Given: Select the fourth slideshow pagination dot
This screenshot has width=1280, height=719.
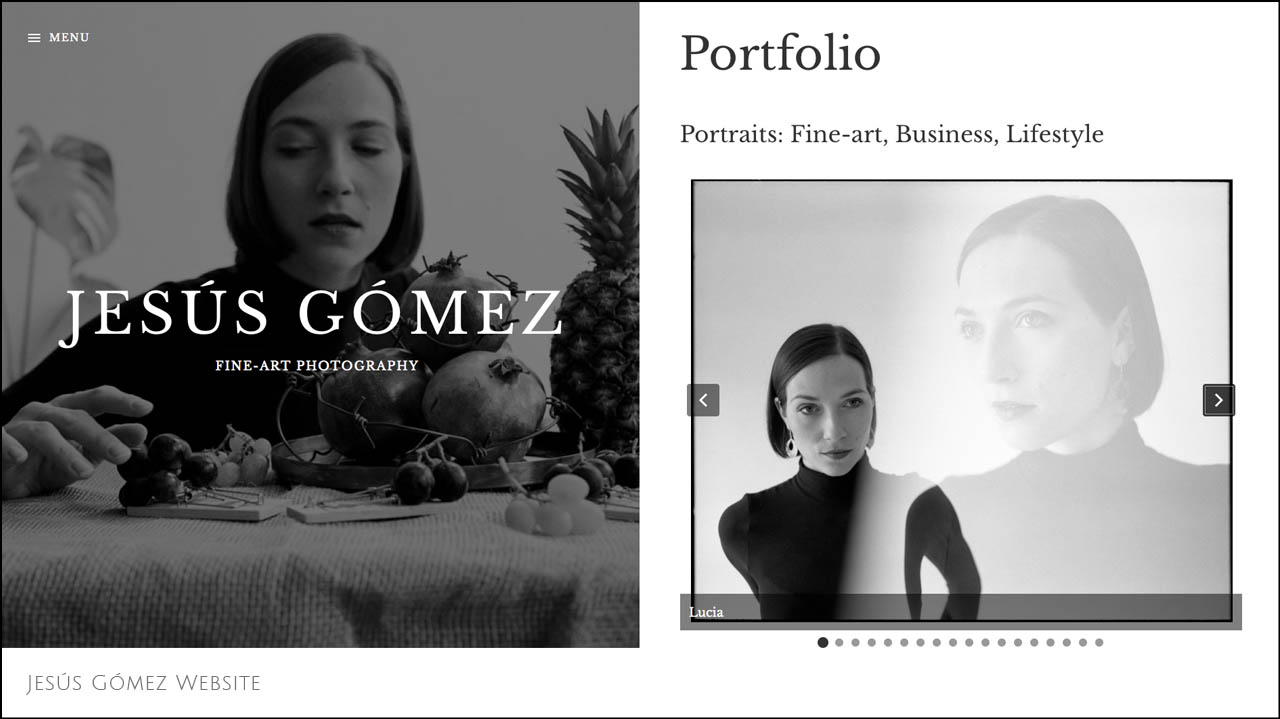Looking at the screenshot, I should tap(871, 642).
